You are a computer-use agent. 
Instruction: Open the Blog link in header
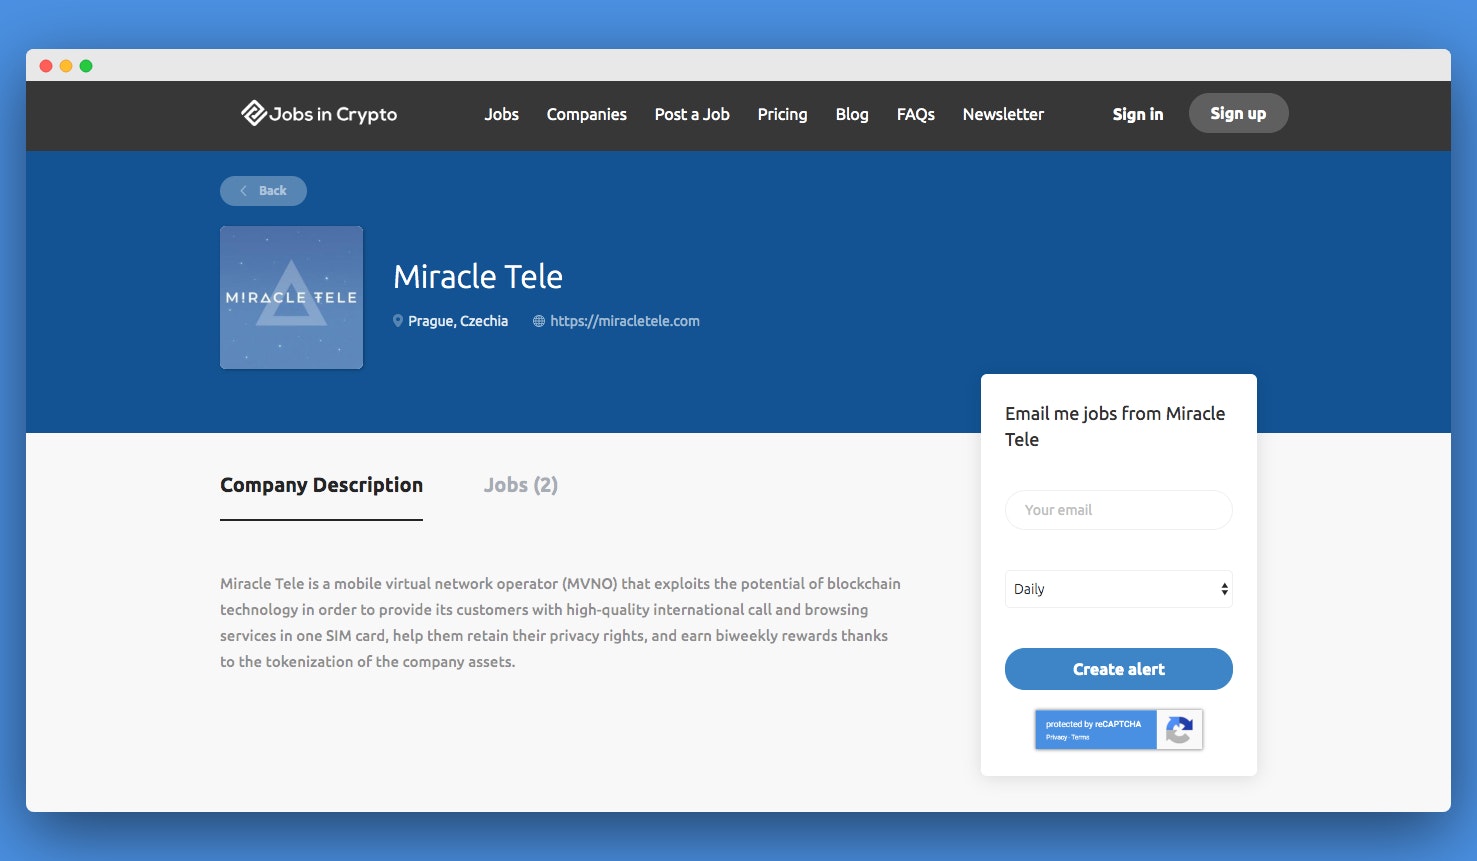(852, 114)
